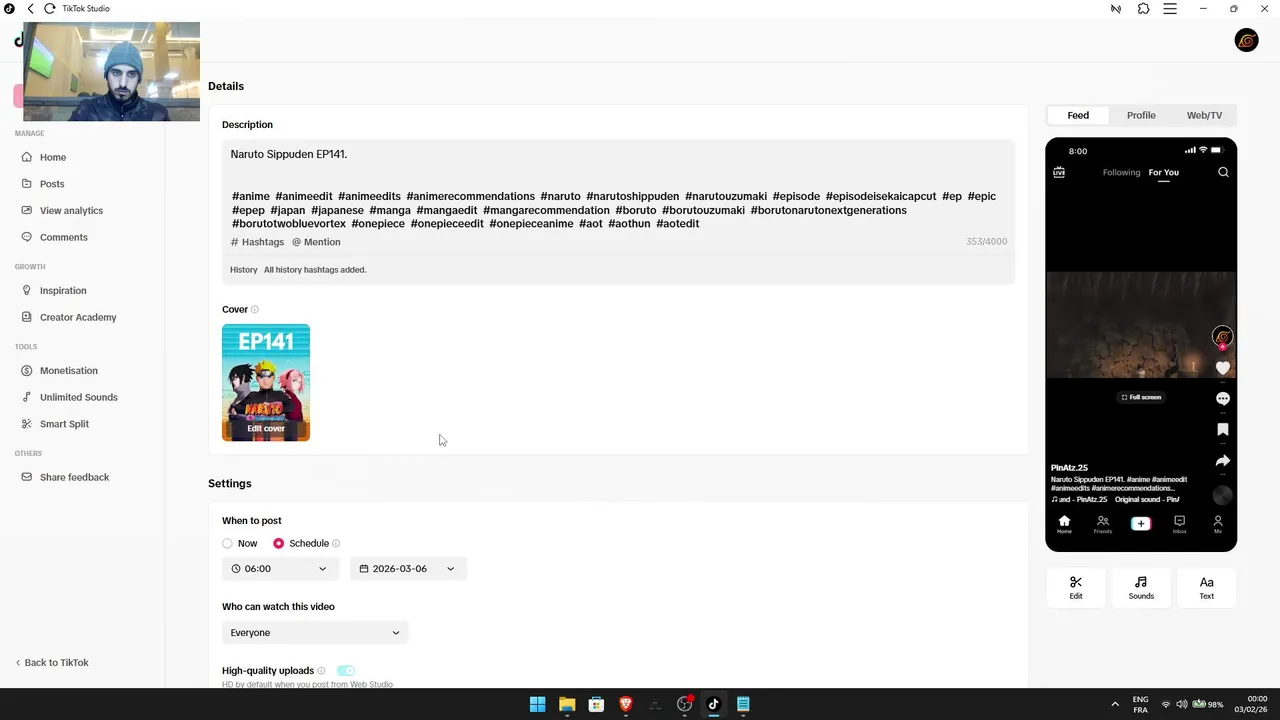Click Full screen button in preview
This screenshot has width=1280, height=720.
(1141, 397)
